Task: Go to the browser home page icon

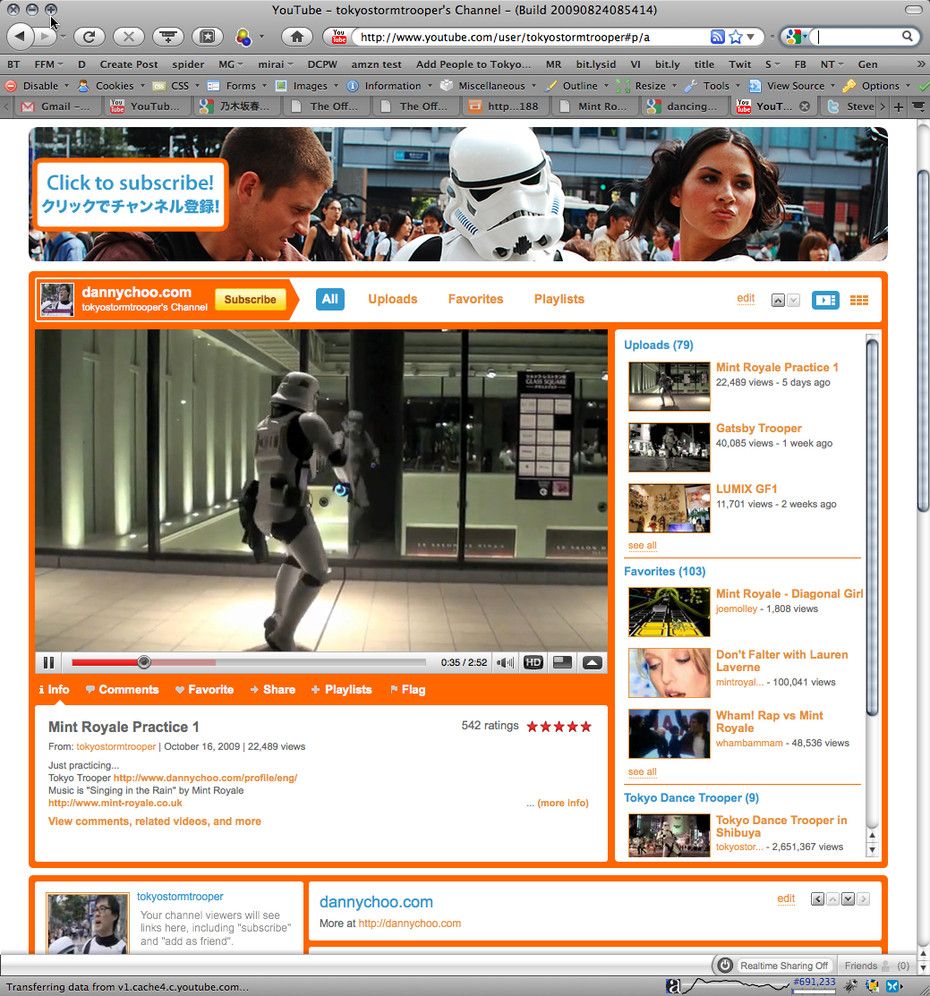Action: tap(297, 37)
